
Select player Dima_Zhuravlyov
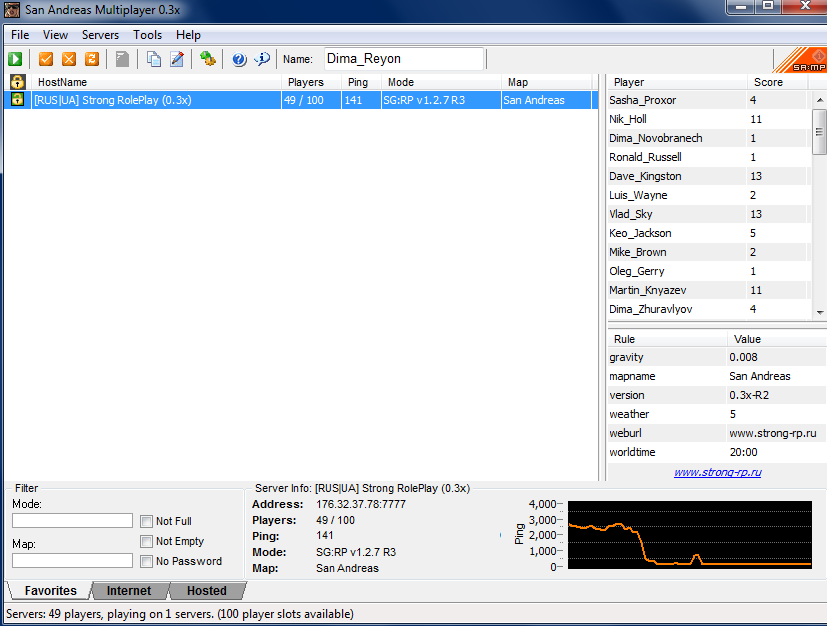[708, 309]
